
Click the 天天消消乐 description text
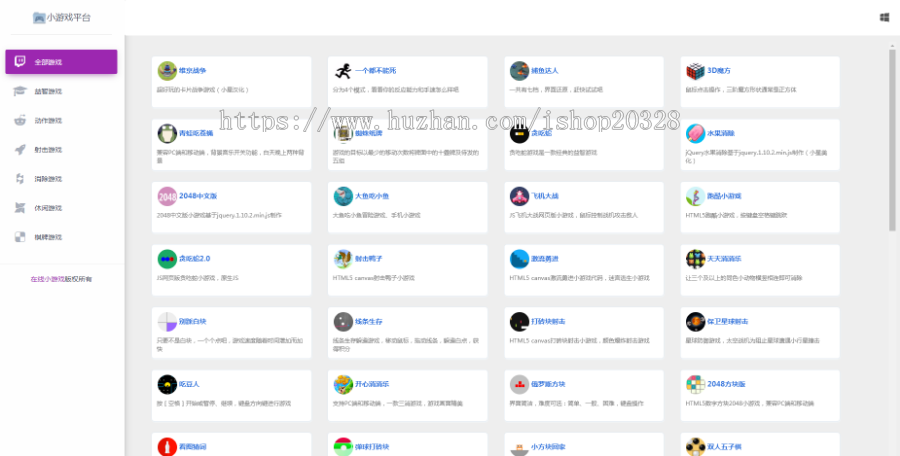pyautogui.click(x=744, y=278)
